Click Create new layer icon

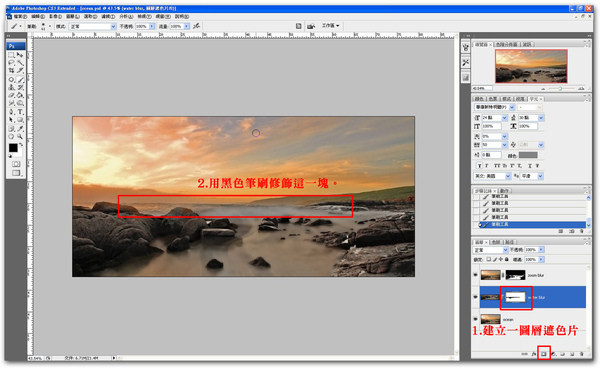[572, 354]
